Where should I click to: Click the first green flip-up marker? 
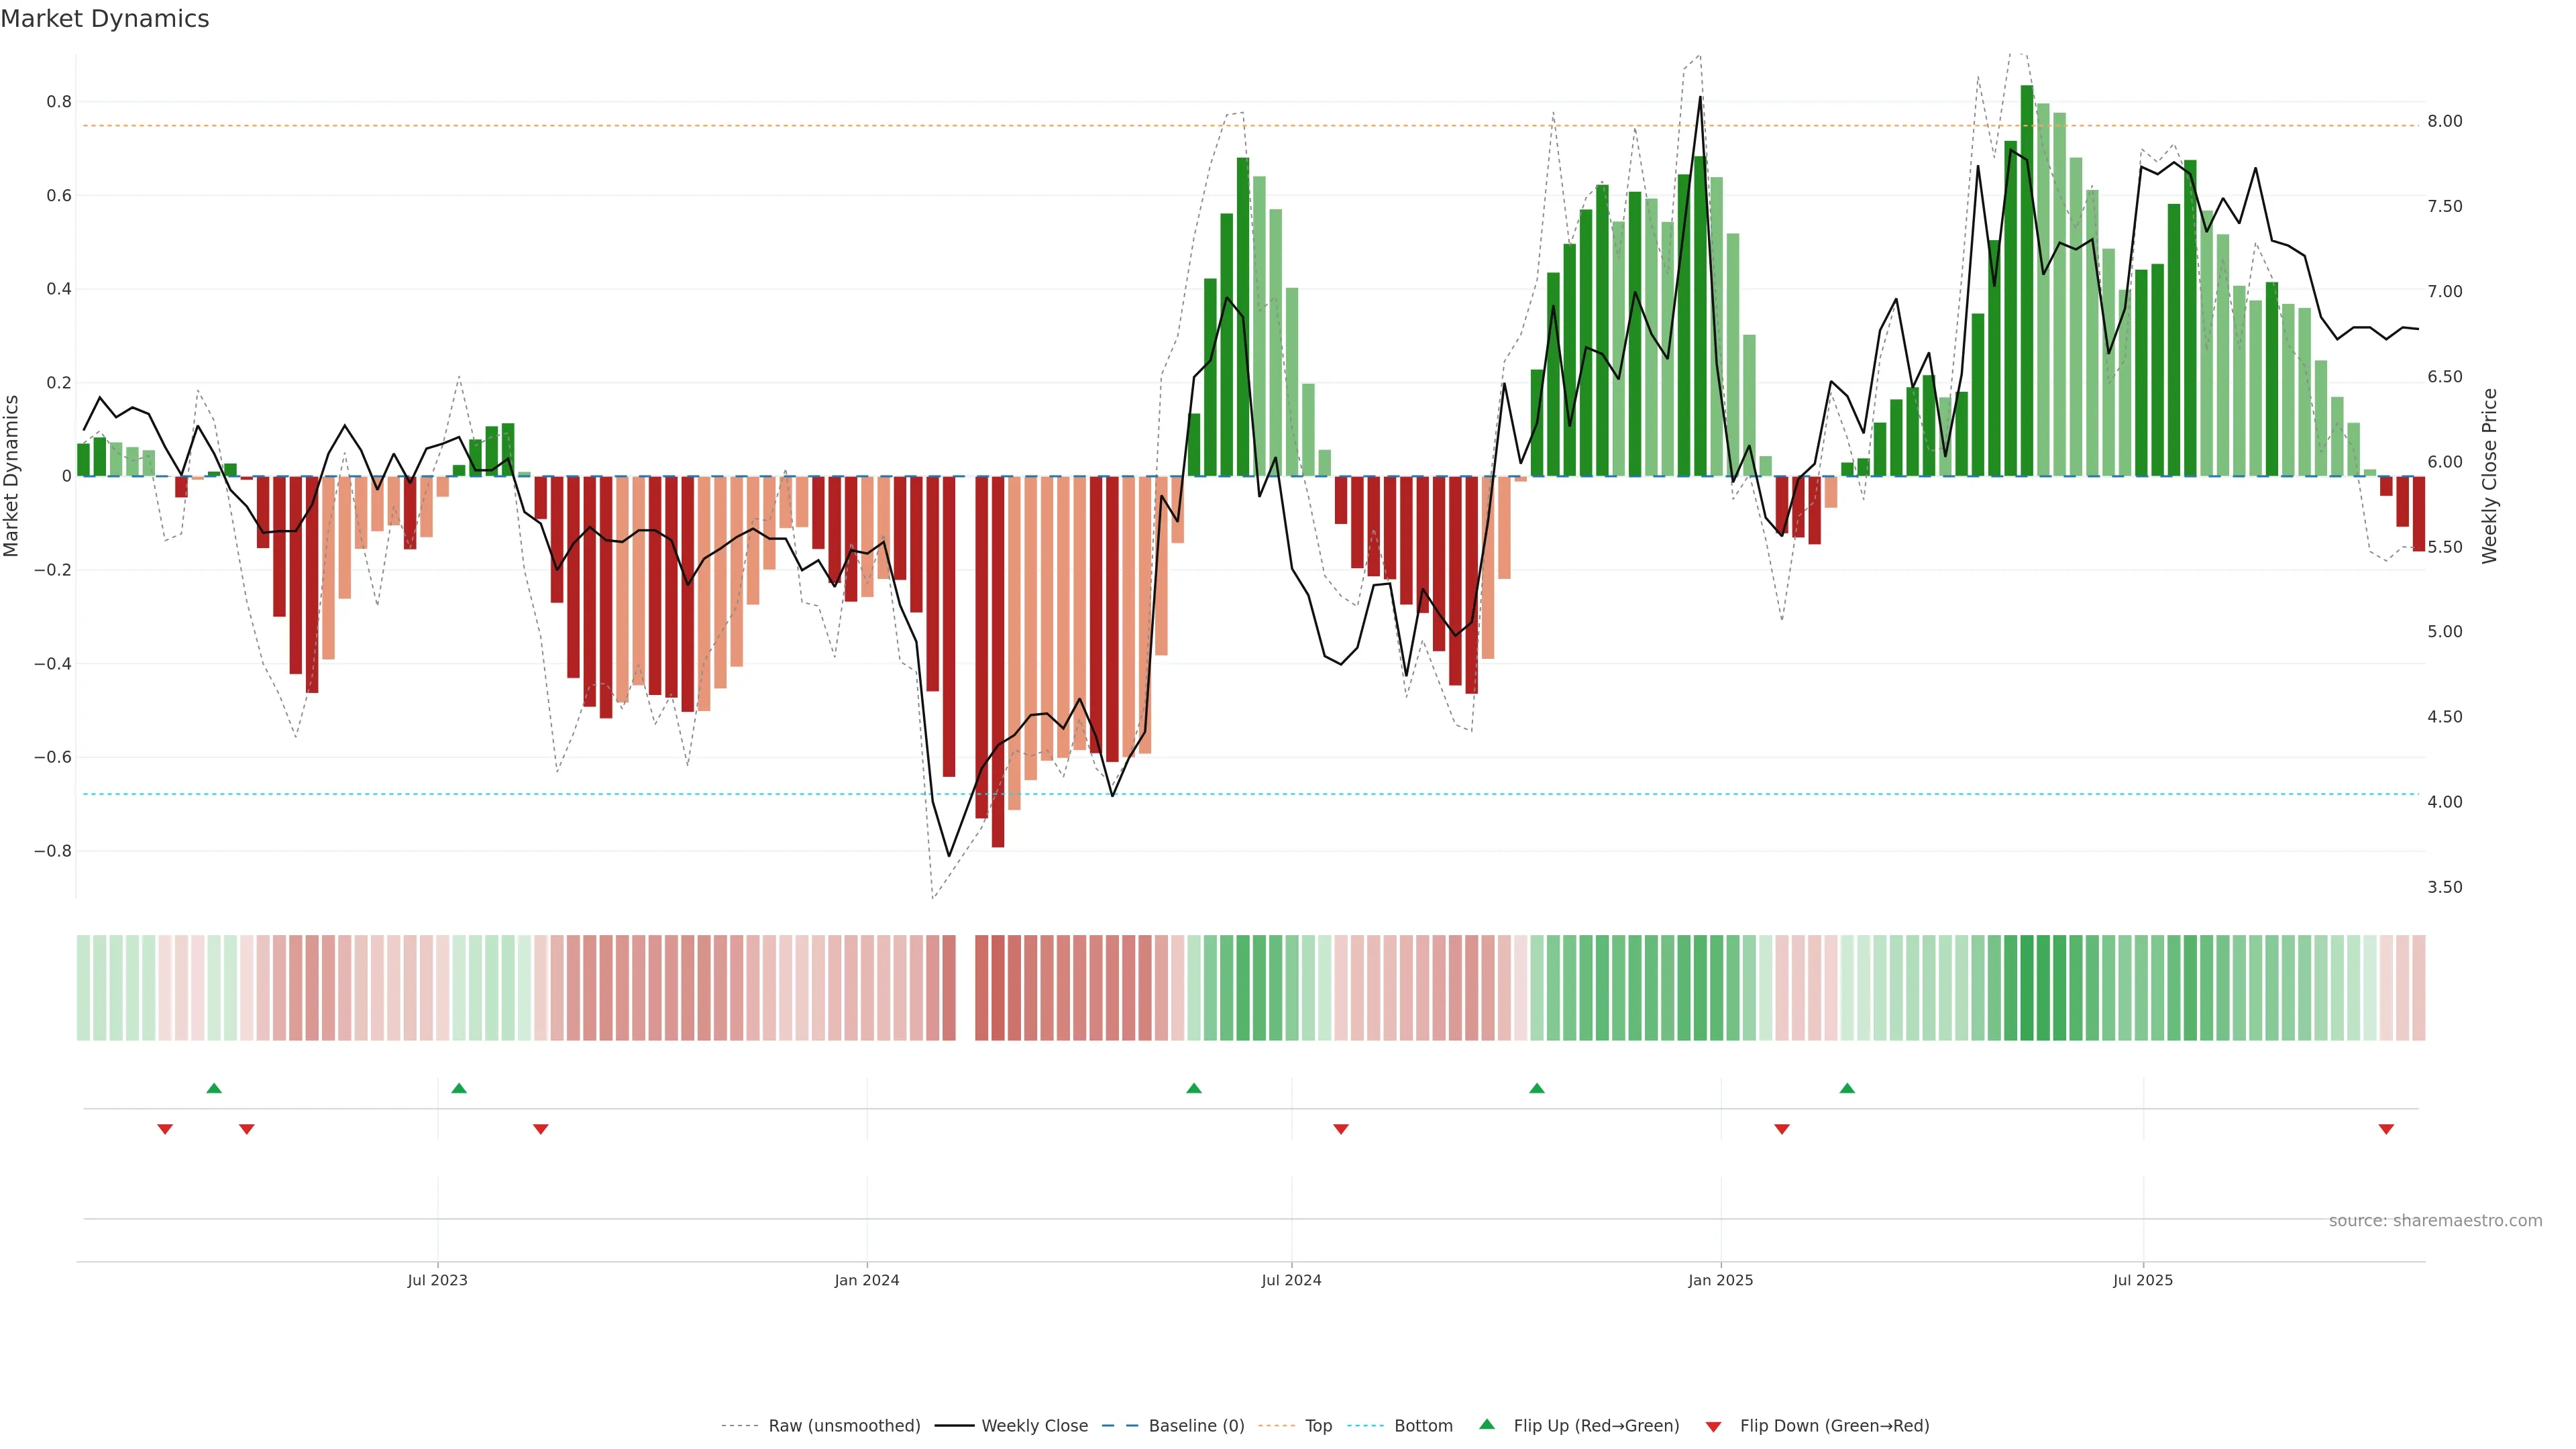214,1088
